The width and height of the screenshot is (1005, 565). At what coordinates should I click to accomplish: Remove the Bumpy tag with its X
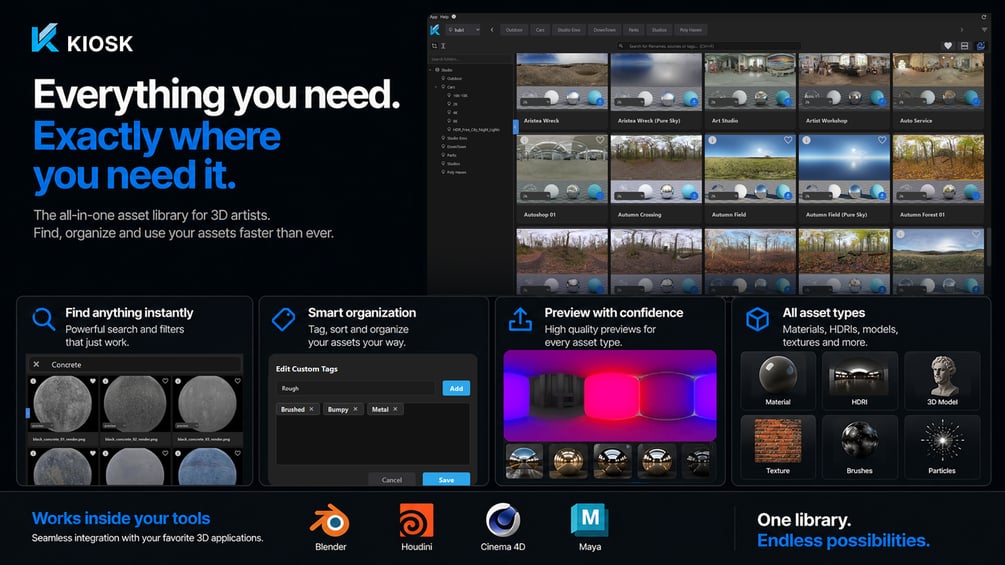point(355,409)
